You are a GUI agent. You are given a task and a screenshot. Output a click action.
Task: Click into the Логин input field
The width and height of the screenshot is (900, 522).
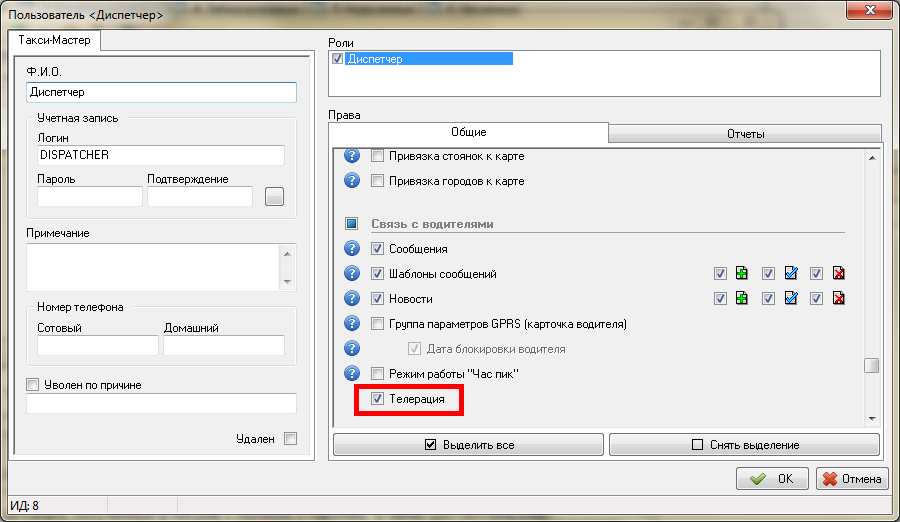(x=160, y=156)
